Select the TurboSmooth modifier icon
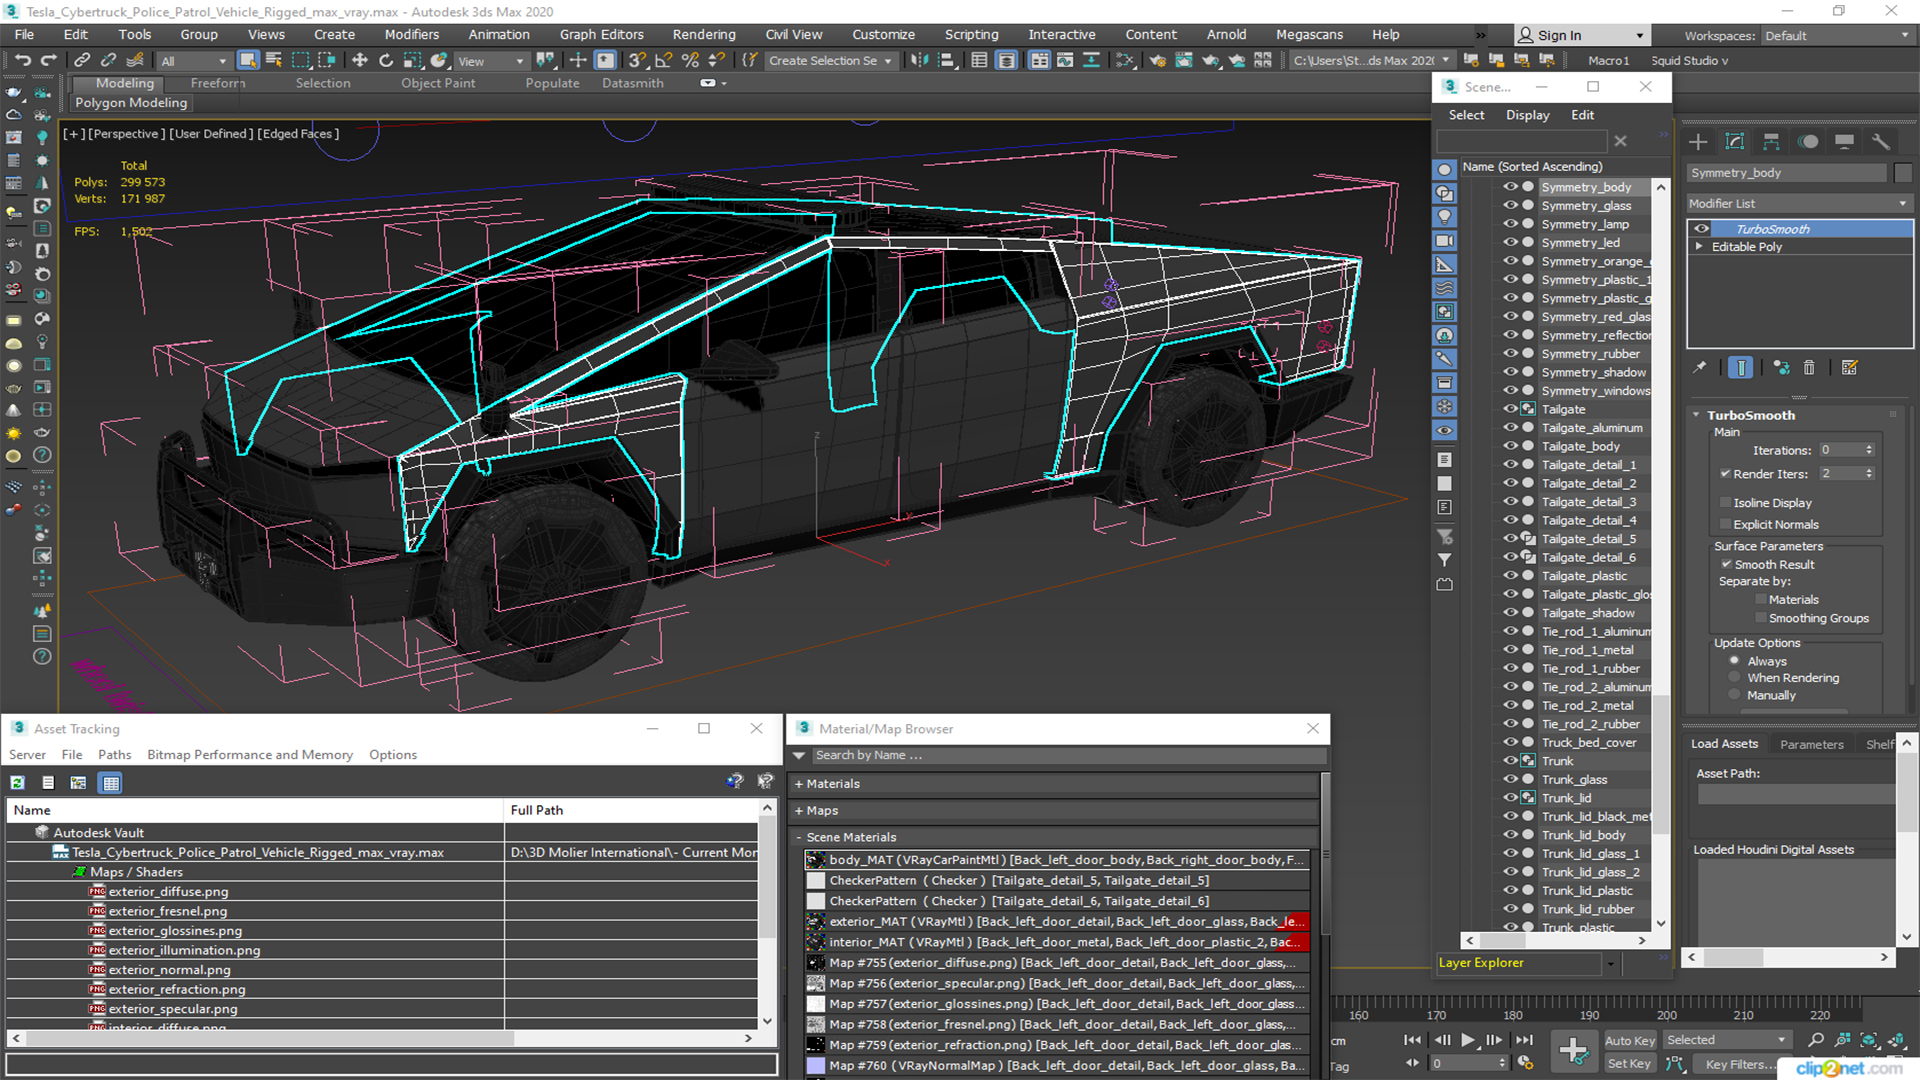The height and width of the screenshot is (1080, 1920). pyautogui.click(x=1700, y=228)
